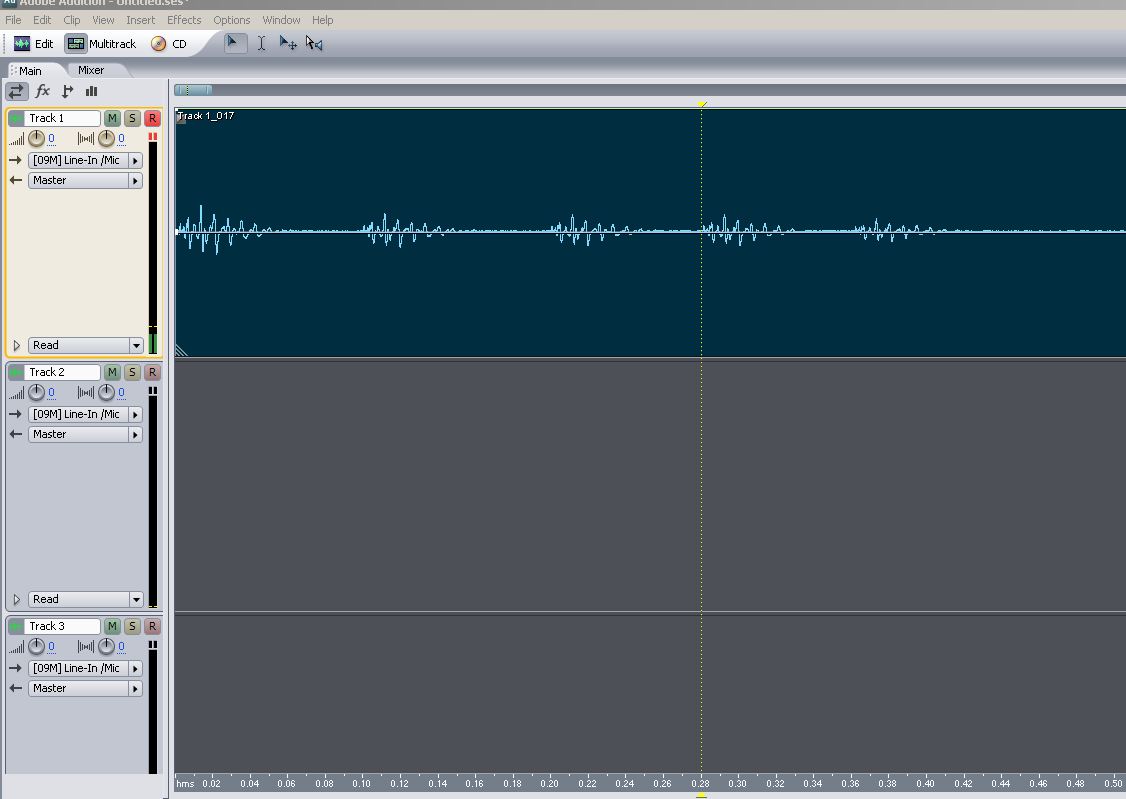Arm Track 3 for recording
This screenshot has width=1126, height=799.
152,627
